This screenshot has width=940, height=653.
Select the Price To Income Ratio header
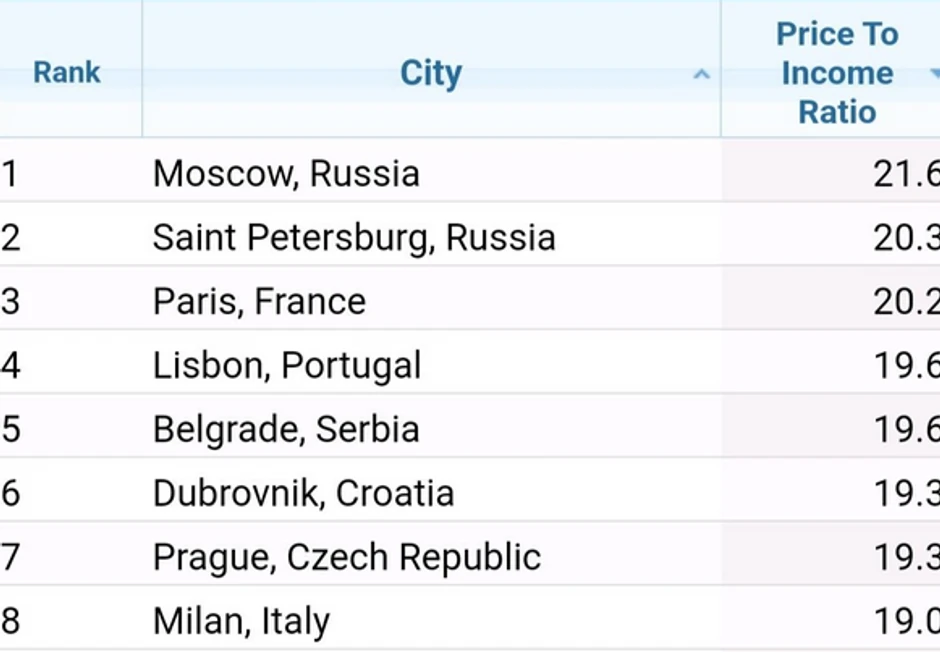click(x=836, y=73)
